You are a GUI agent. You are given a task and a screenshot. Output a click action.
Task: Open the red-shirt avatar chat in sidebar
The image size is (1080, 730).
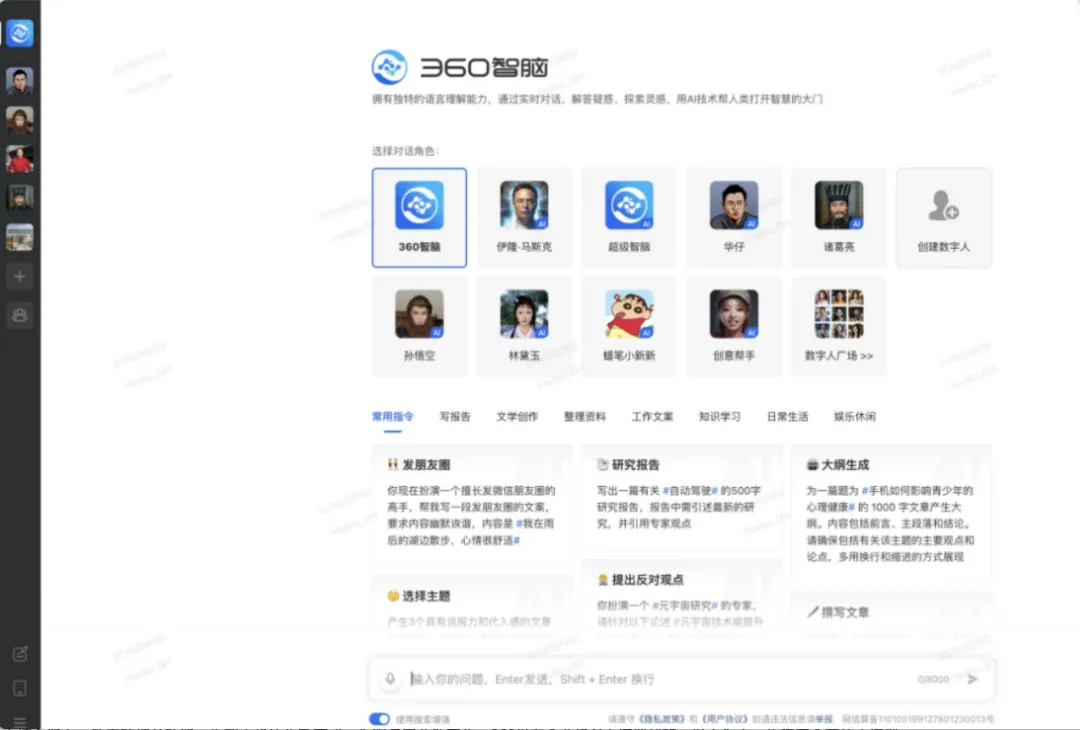coord(19,159)
